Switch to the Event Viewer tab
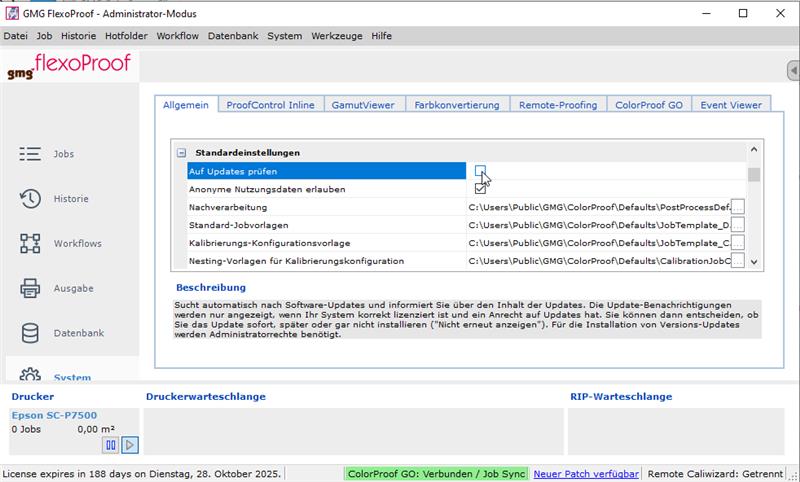The image size is (800, 482). tap(731, 105)
